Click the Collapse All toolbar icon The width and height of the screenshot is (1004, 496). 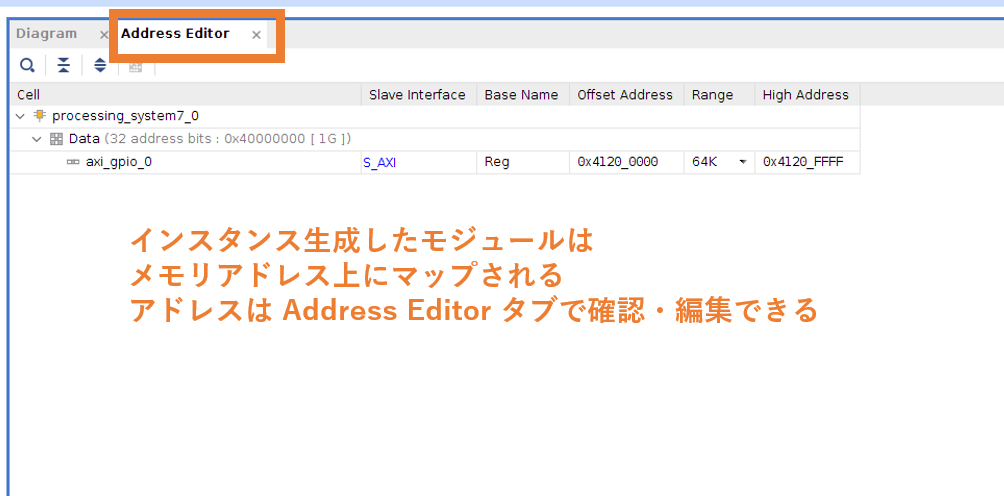pyautogui.click(x=63, y=65)
